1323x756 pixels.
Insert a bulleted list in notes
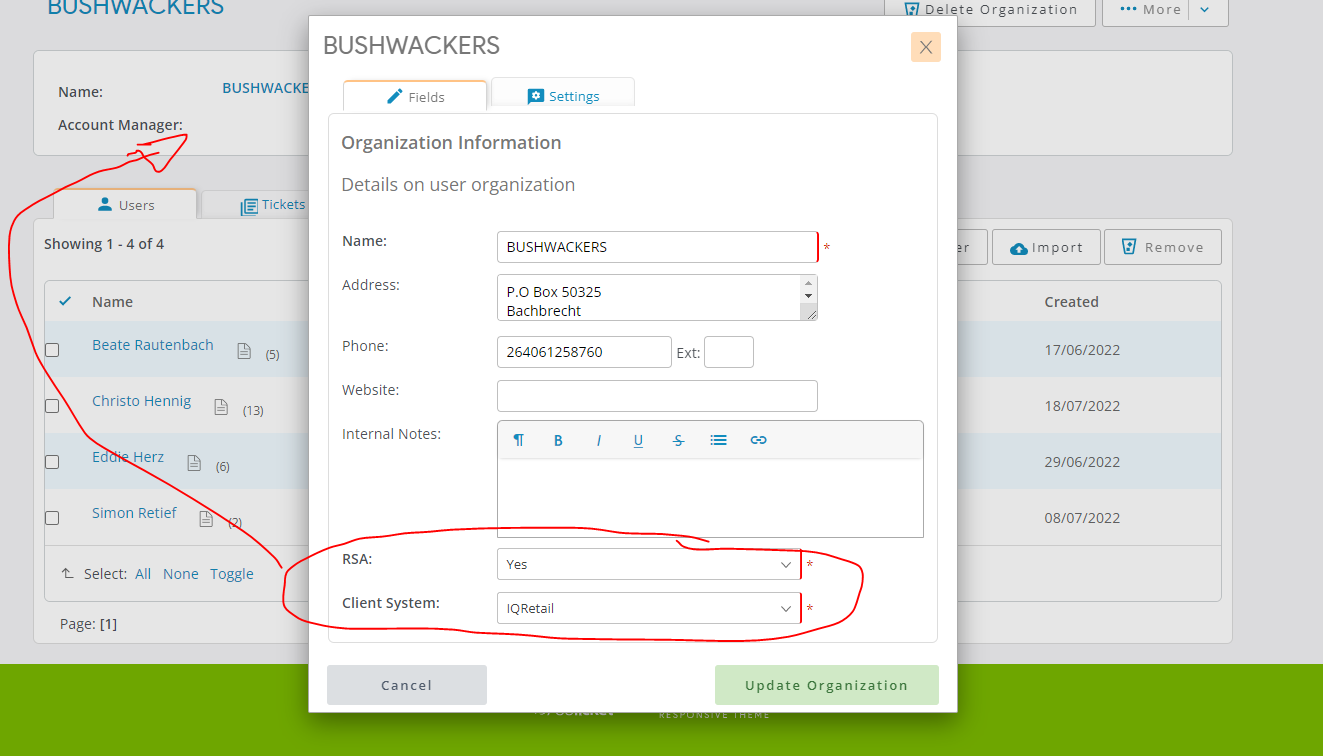coord(718,440)
